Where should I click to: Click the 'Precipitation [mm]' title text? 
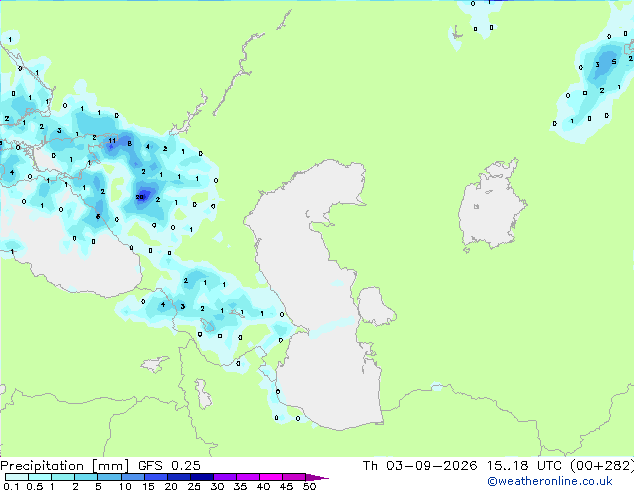pos(65,466)
